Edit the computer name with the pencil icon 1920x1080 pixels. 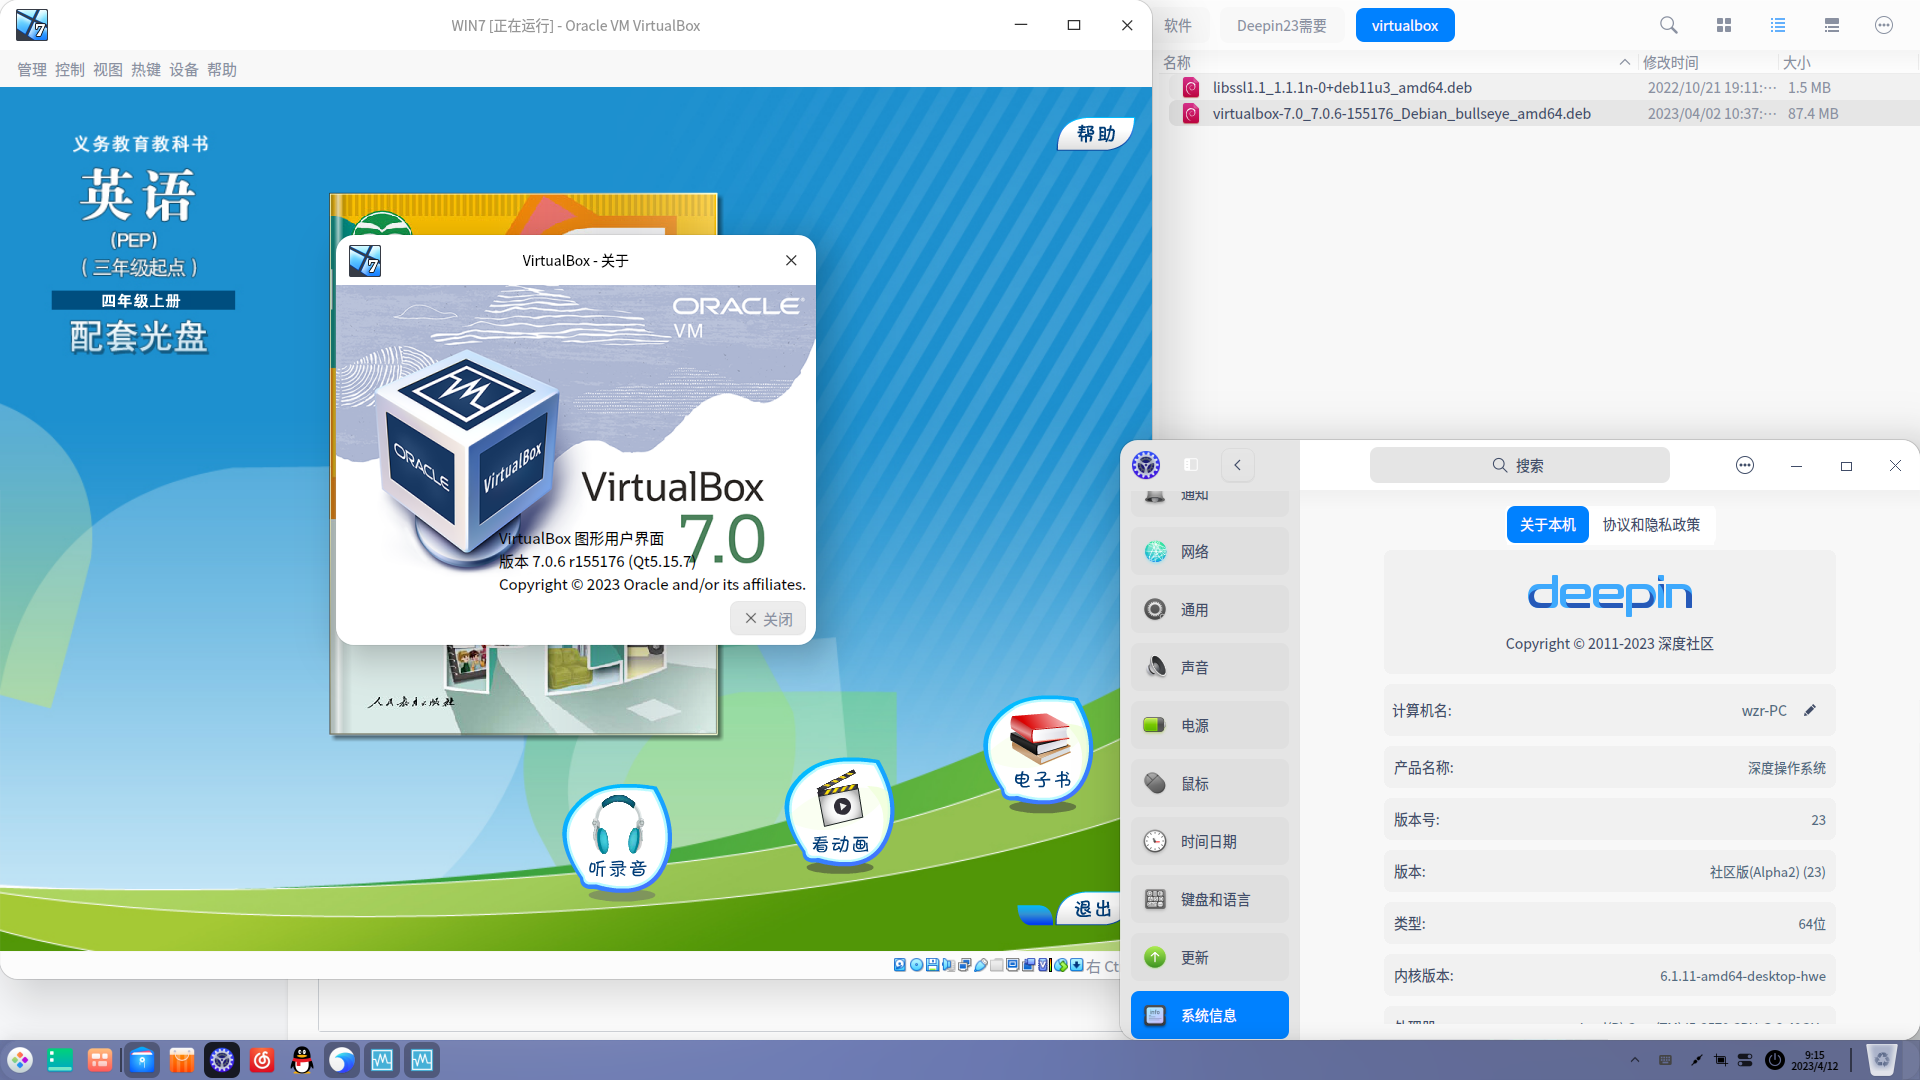pyautogui.click(x=1810, y=710)
